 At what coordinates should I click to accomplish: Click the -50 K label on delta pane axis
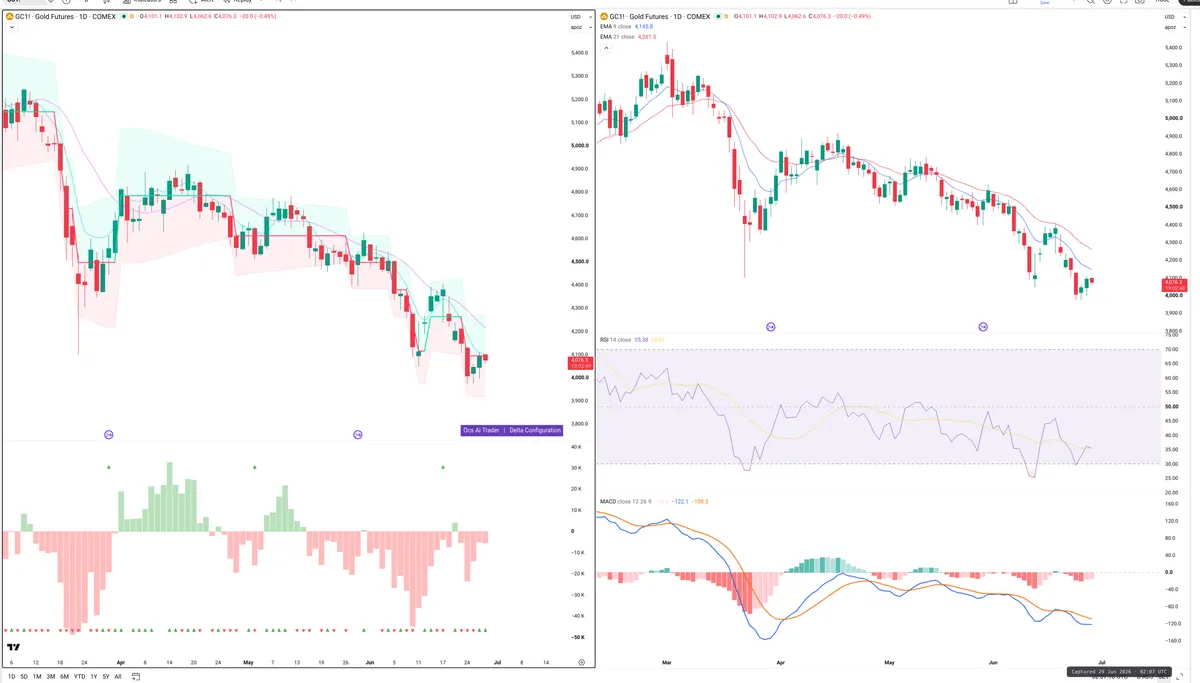click(x=577, y=637)
